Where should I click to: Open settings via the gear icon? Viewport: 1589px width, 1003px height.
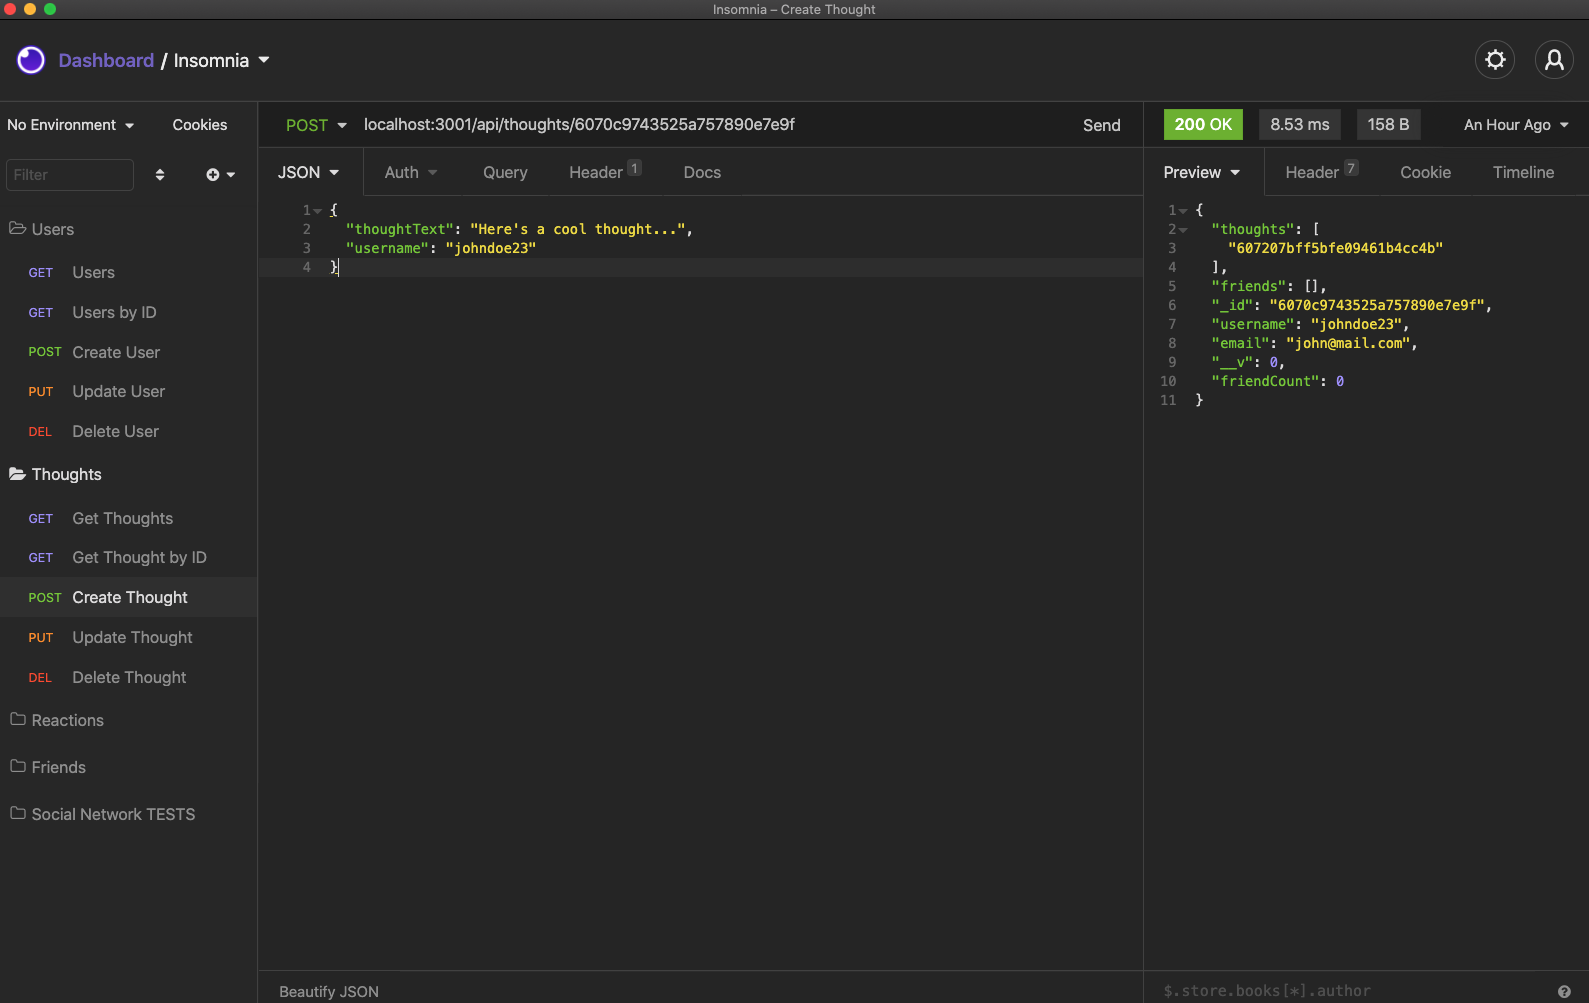pyautogui.click(x=1495, y=60)
